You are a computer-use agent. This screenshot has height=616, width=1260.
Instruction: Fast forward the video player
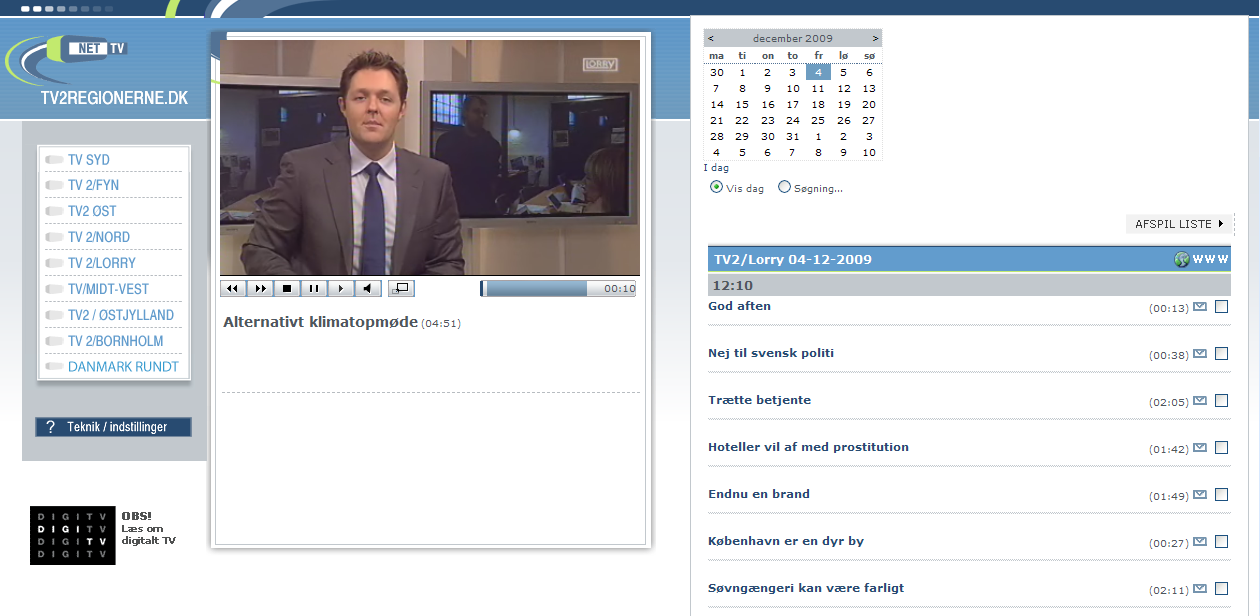coord(260,289)
